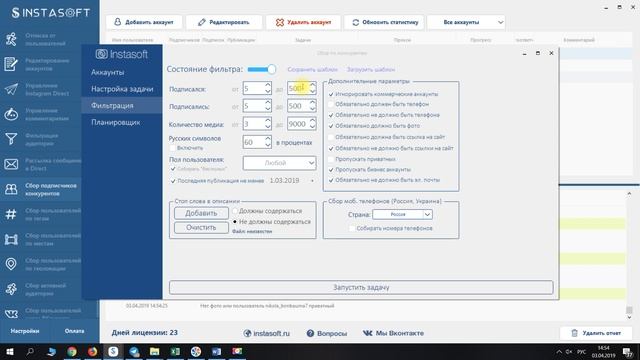Toggle last publication date checkbox
The height and width of the screenshot is (360, 640).
pos(173,180)
